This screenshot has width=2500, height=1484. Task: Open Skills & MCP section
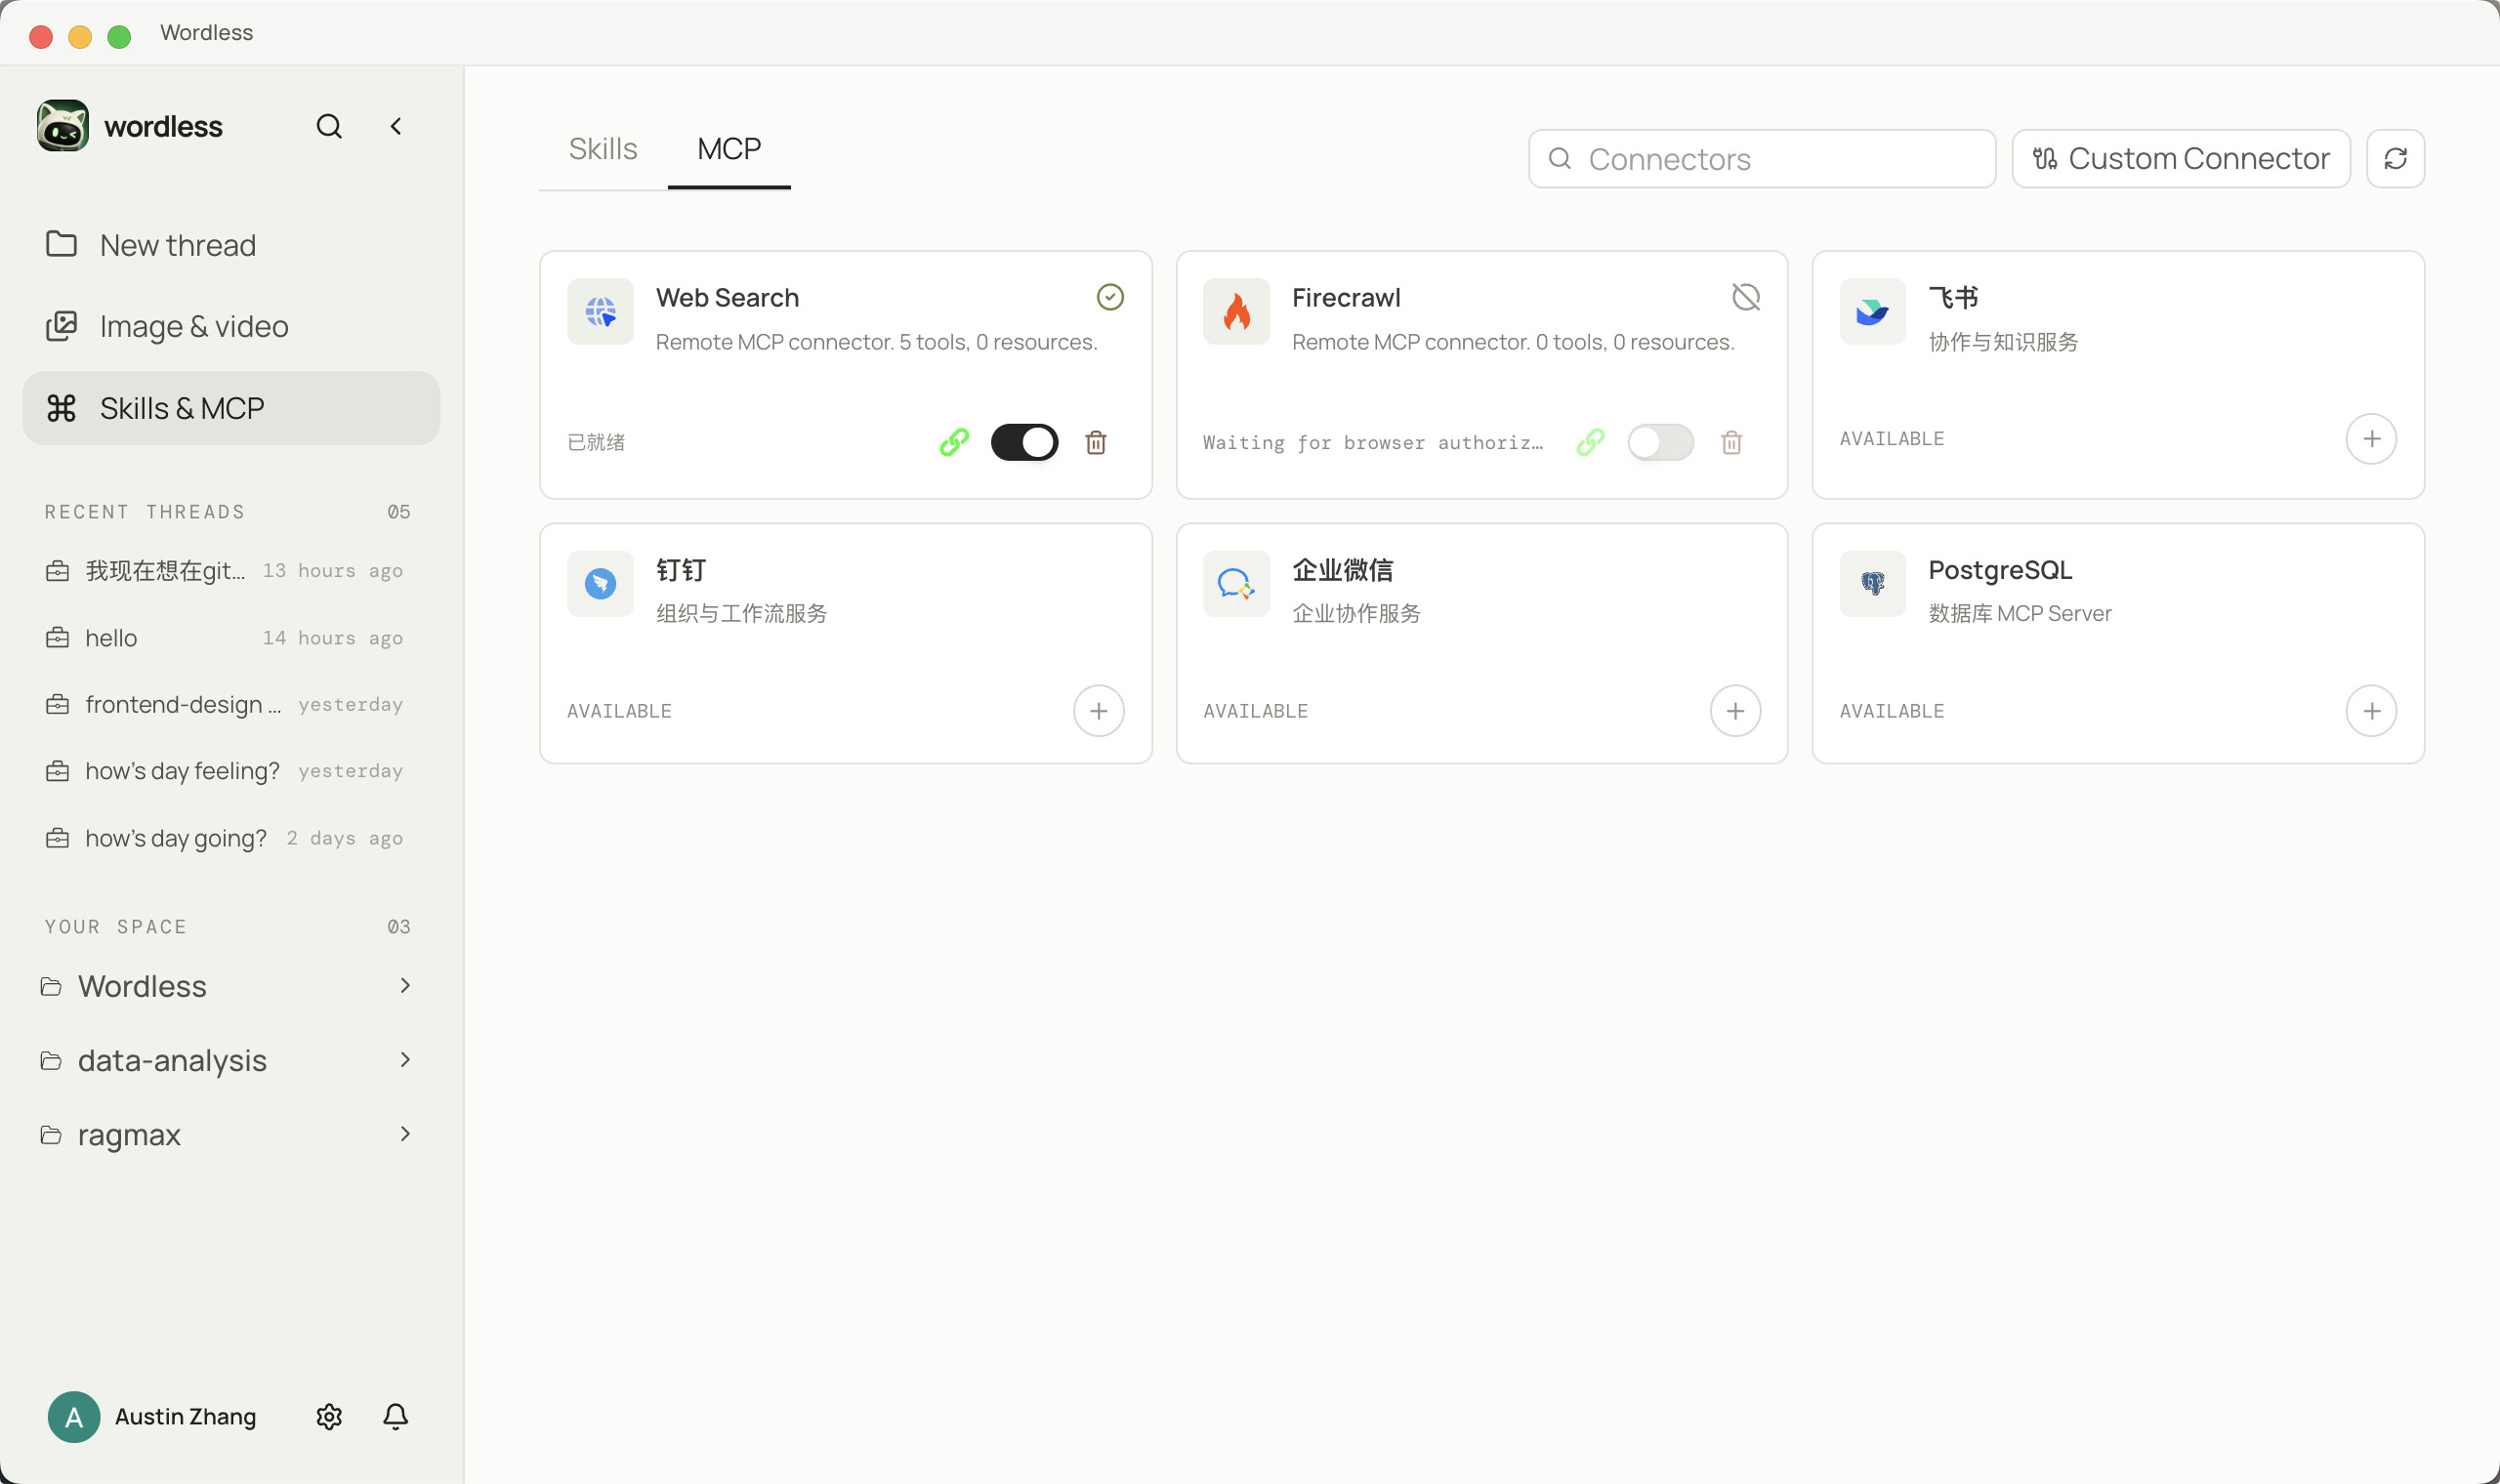(231, 408)
